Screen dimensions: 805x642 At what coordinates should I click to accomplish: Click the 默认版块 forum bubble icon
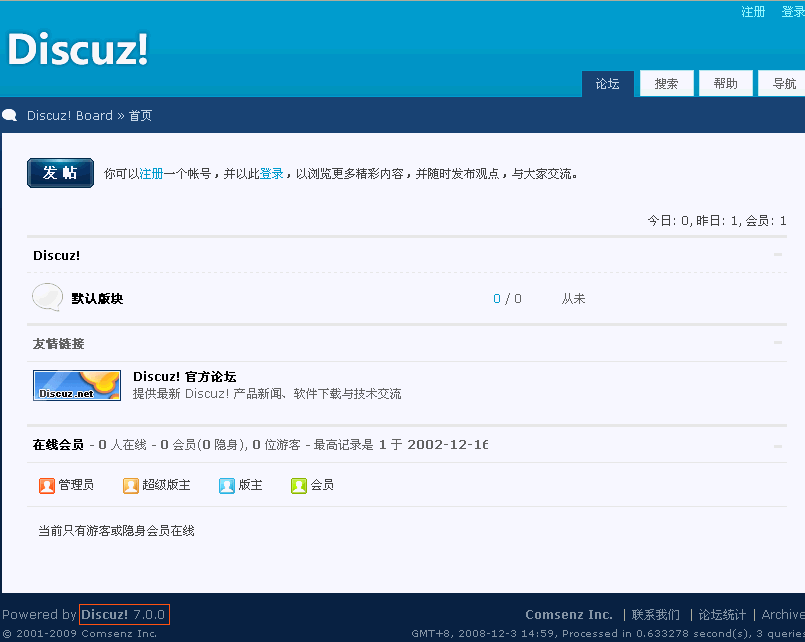(47, 297)
